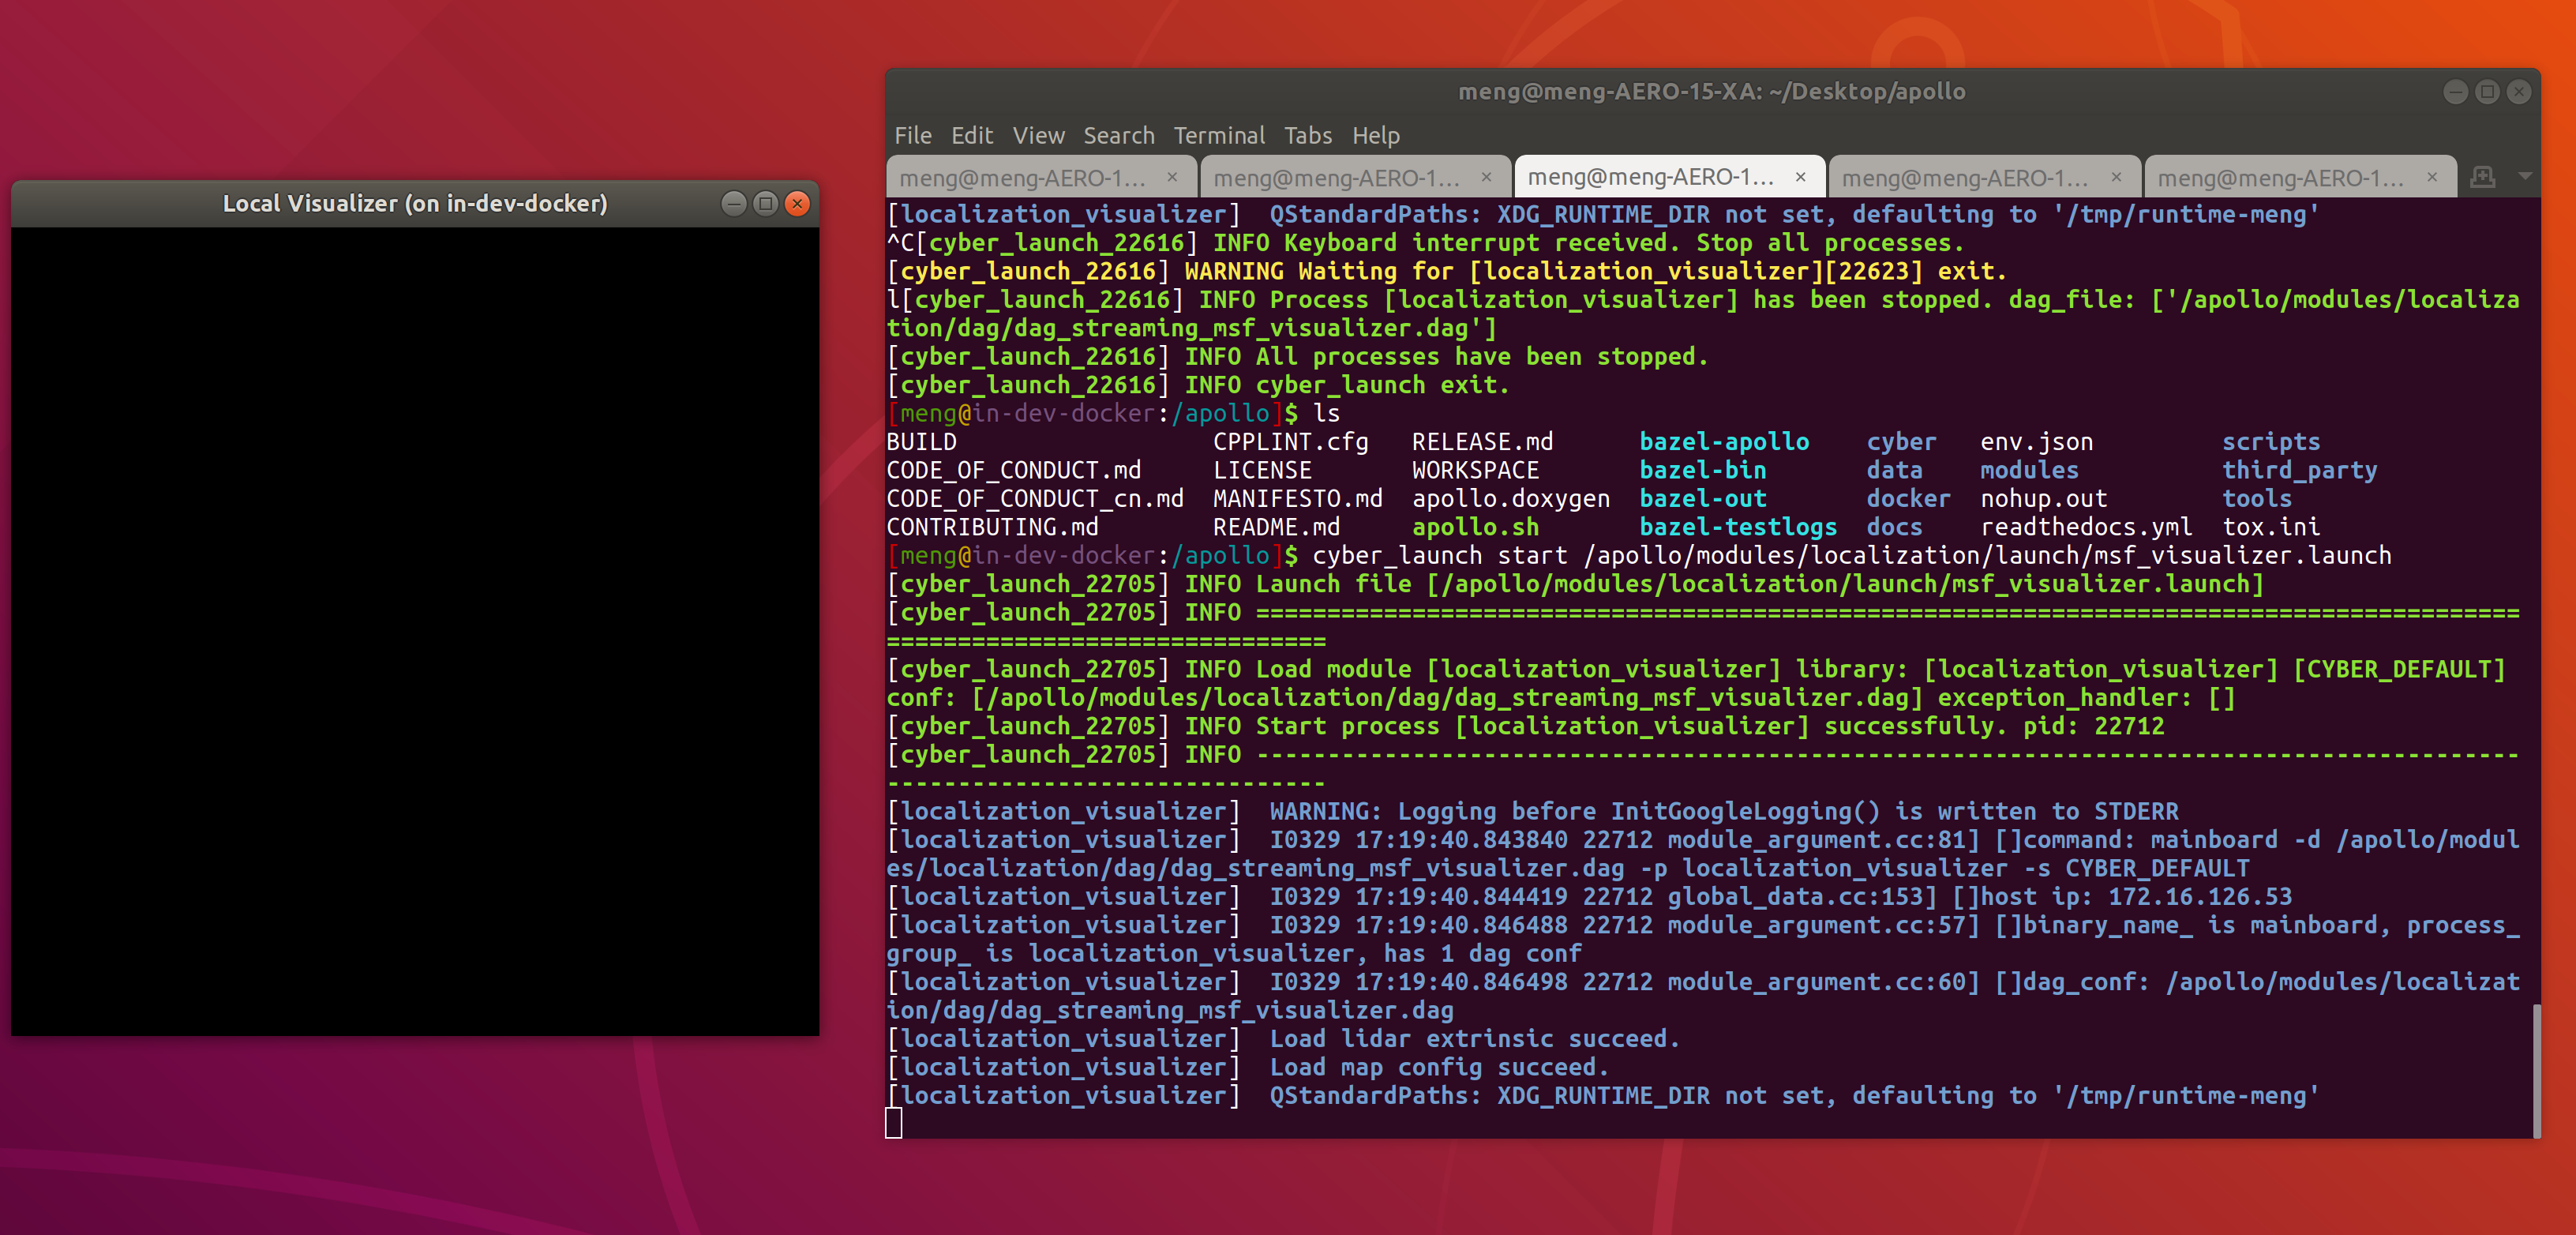Open the Search menu
This screenshot has height=1235, width=2576.
pyautogui.click(x=1118, y=136)
